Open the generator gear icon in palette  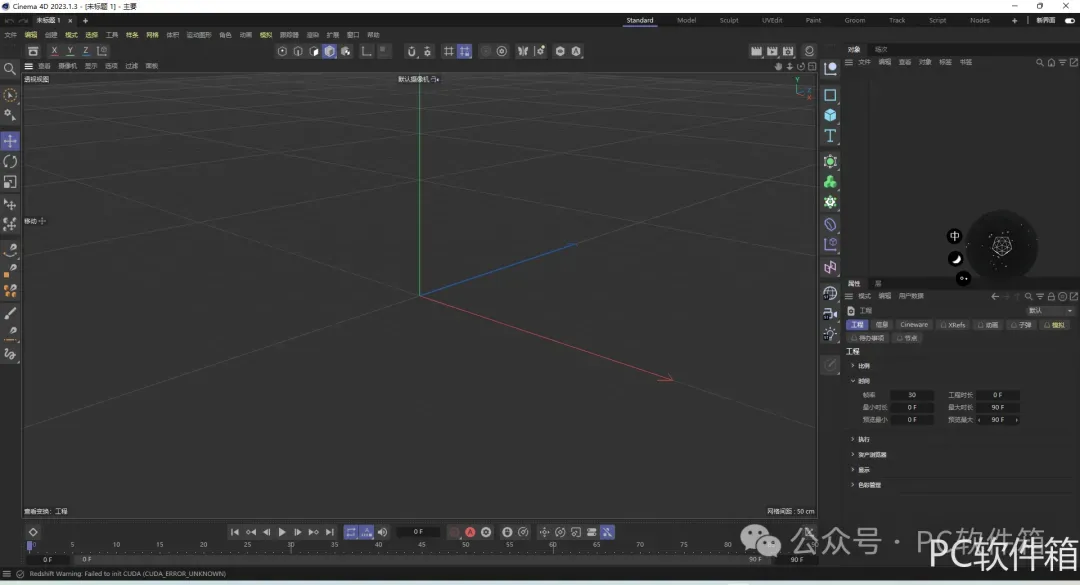pyautogui.click(x=831, y=203)
